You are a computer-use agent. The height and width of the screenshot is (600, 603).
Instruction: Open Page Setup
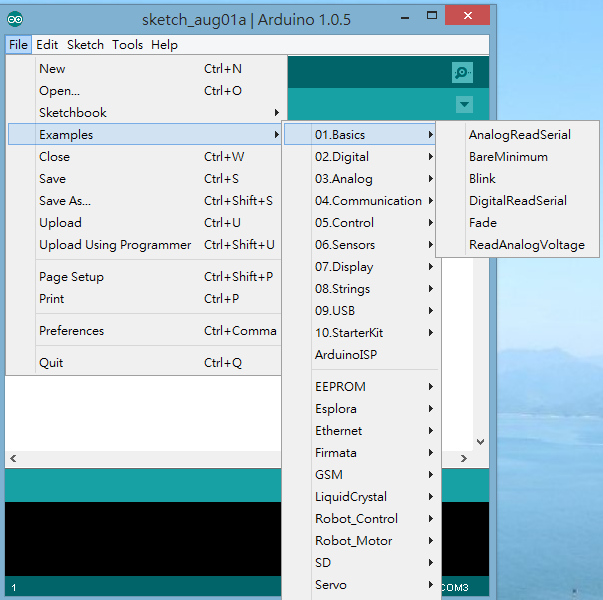(x=145, y=277)
